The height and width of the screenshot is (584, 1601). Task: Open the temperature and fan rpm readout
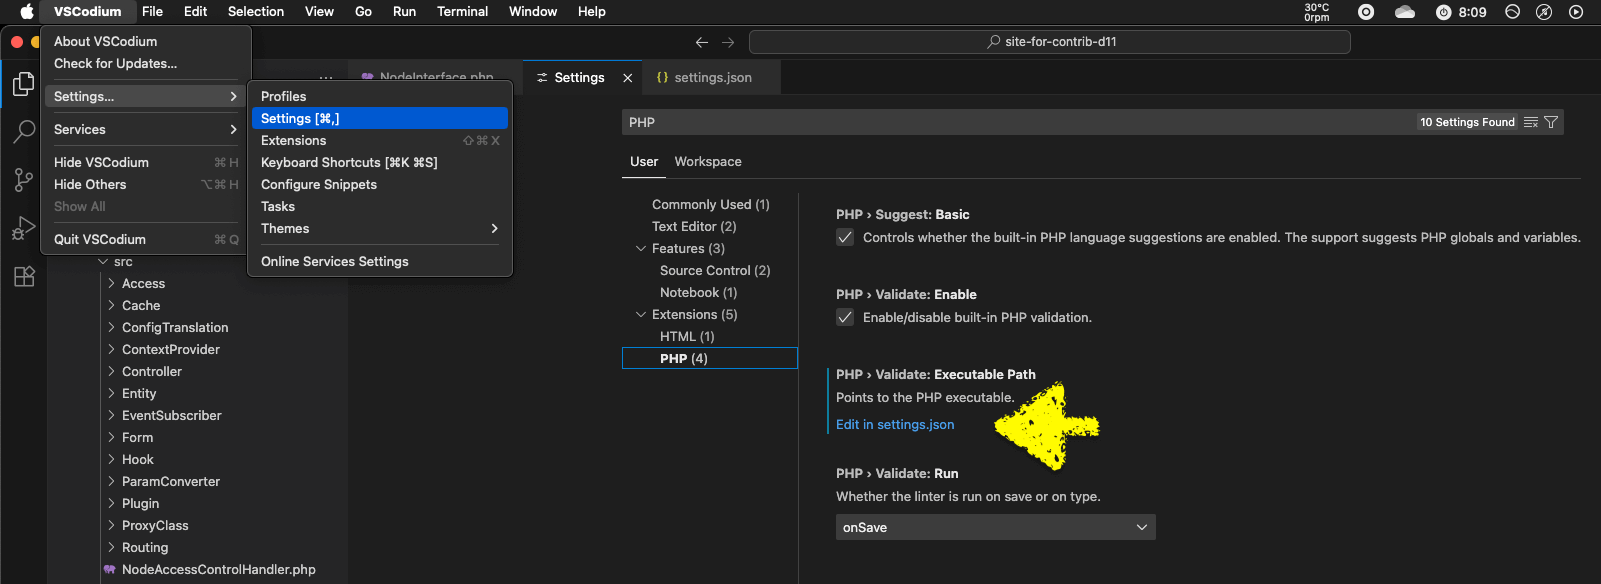pos(1317,12)
